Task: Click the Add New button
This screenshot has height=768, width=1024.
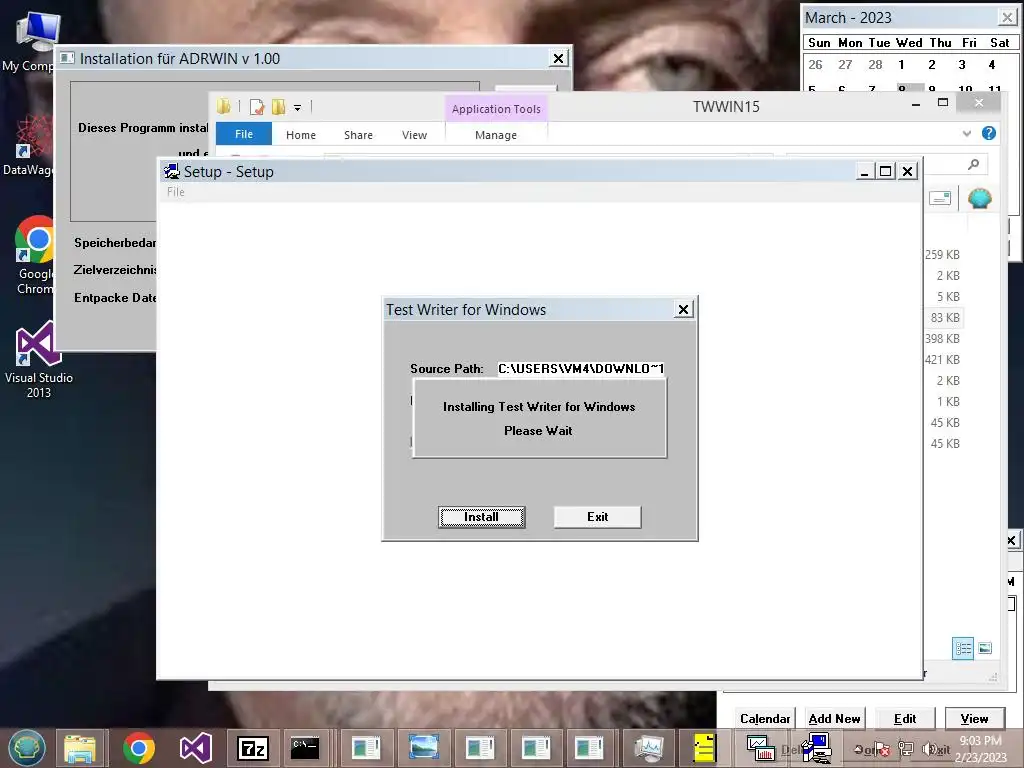Action: click(x=834, y=718)
